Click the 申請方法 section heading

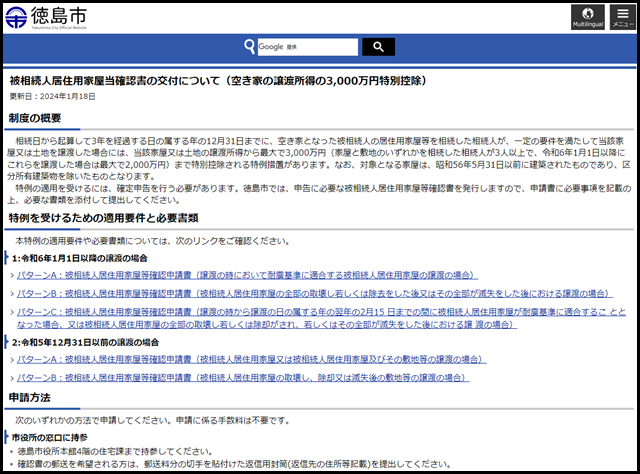pos(29,398)
